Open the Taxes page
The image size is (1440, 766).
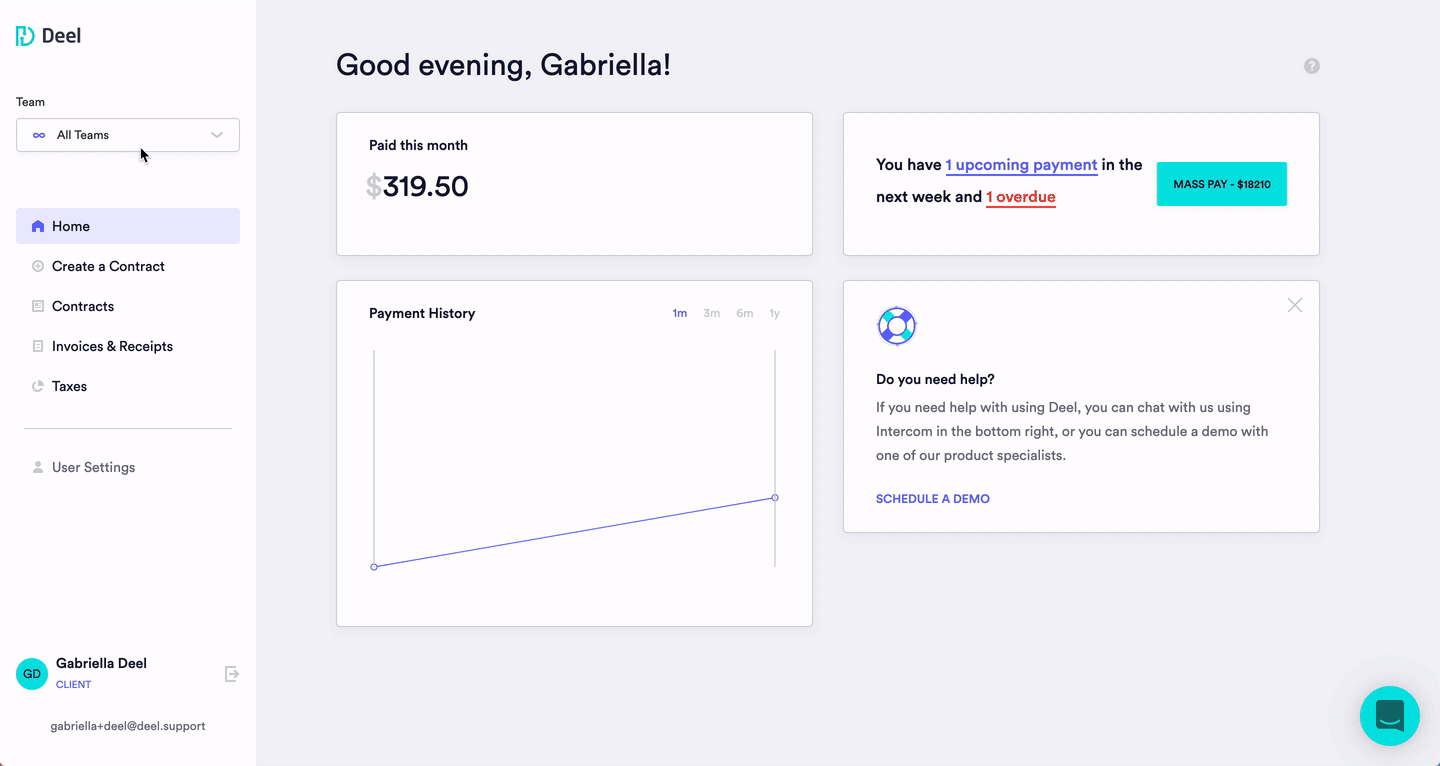(69, 386)
